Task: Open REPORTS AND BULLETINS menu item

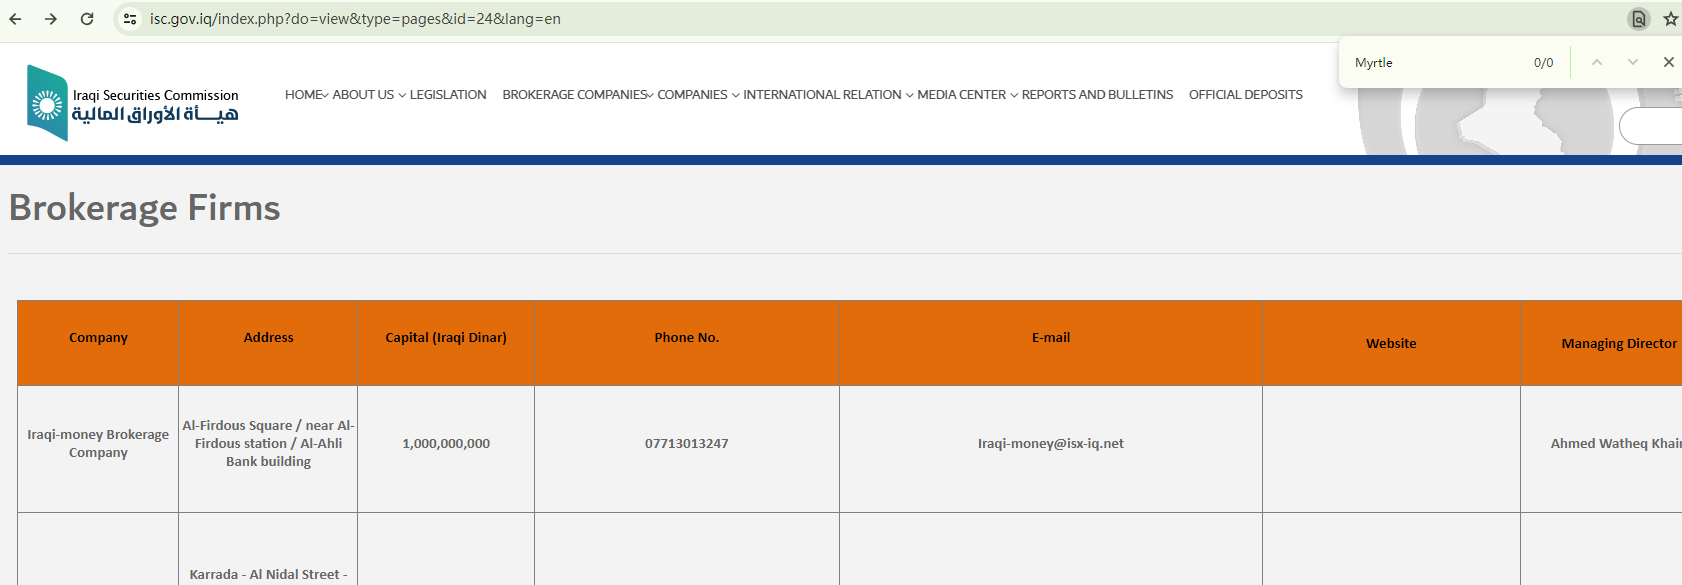Action: pyautogui.click(x=1097, y=95)
